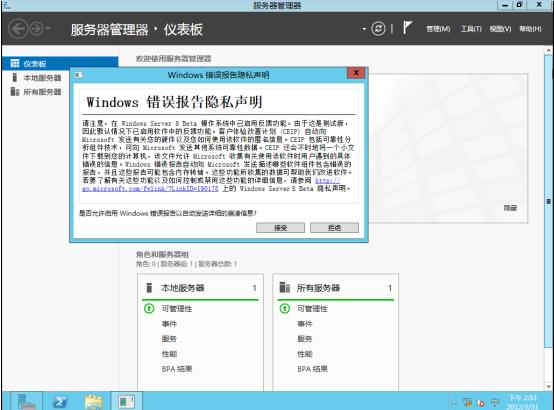Click the green 可管理性 status icon in 本地服务器
The width and height of the screenshot is (554, 410).
pyautogui.click(x=149, y=309)
